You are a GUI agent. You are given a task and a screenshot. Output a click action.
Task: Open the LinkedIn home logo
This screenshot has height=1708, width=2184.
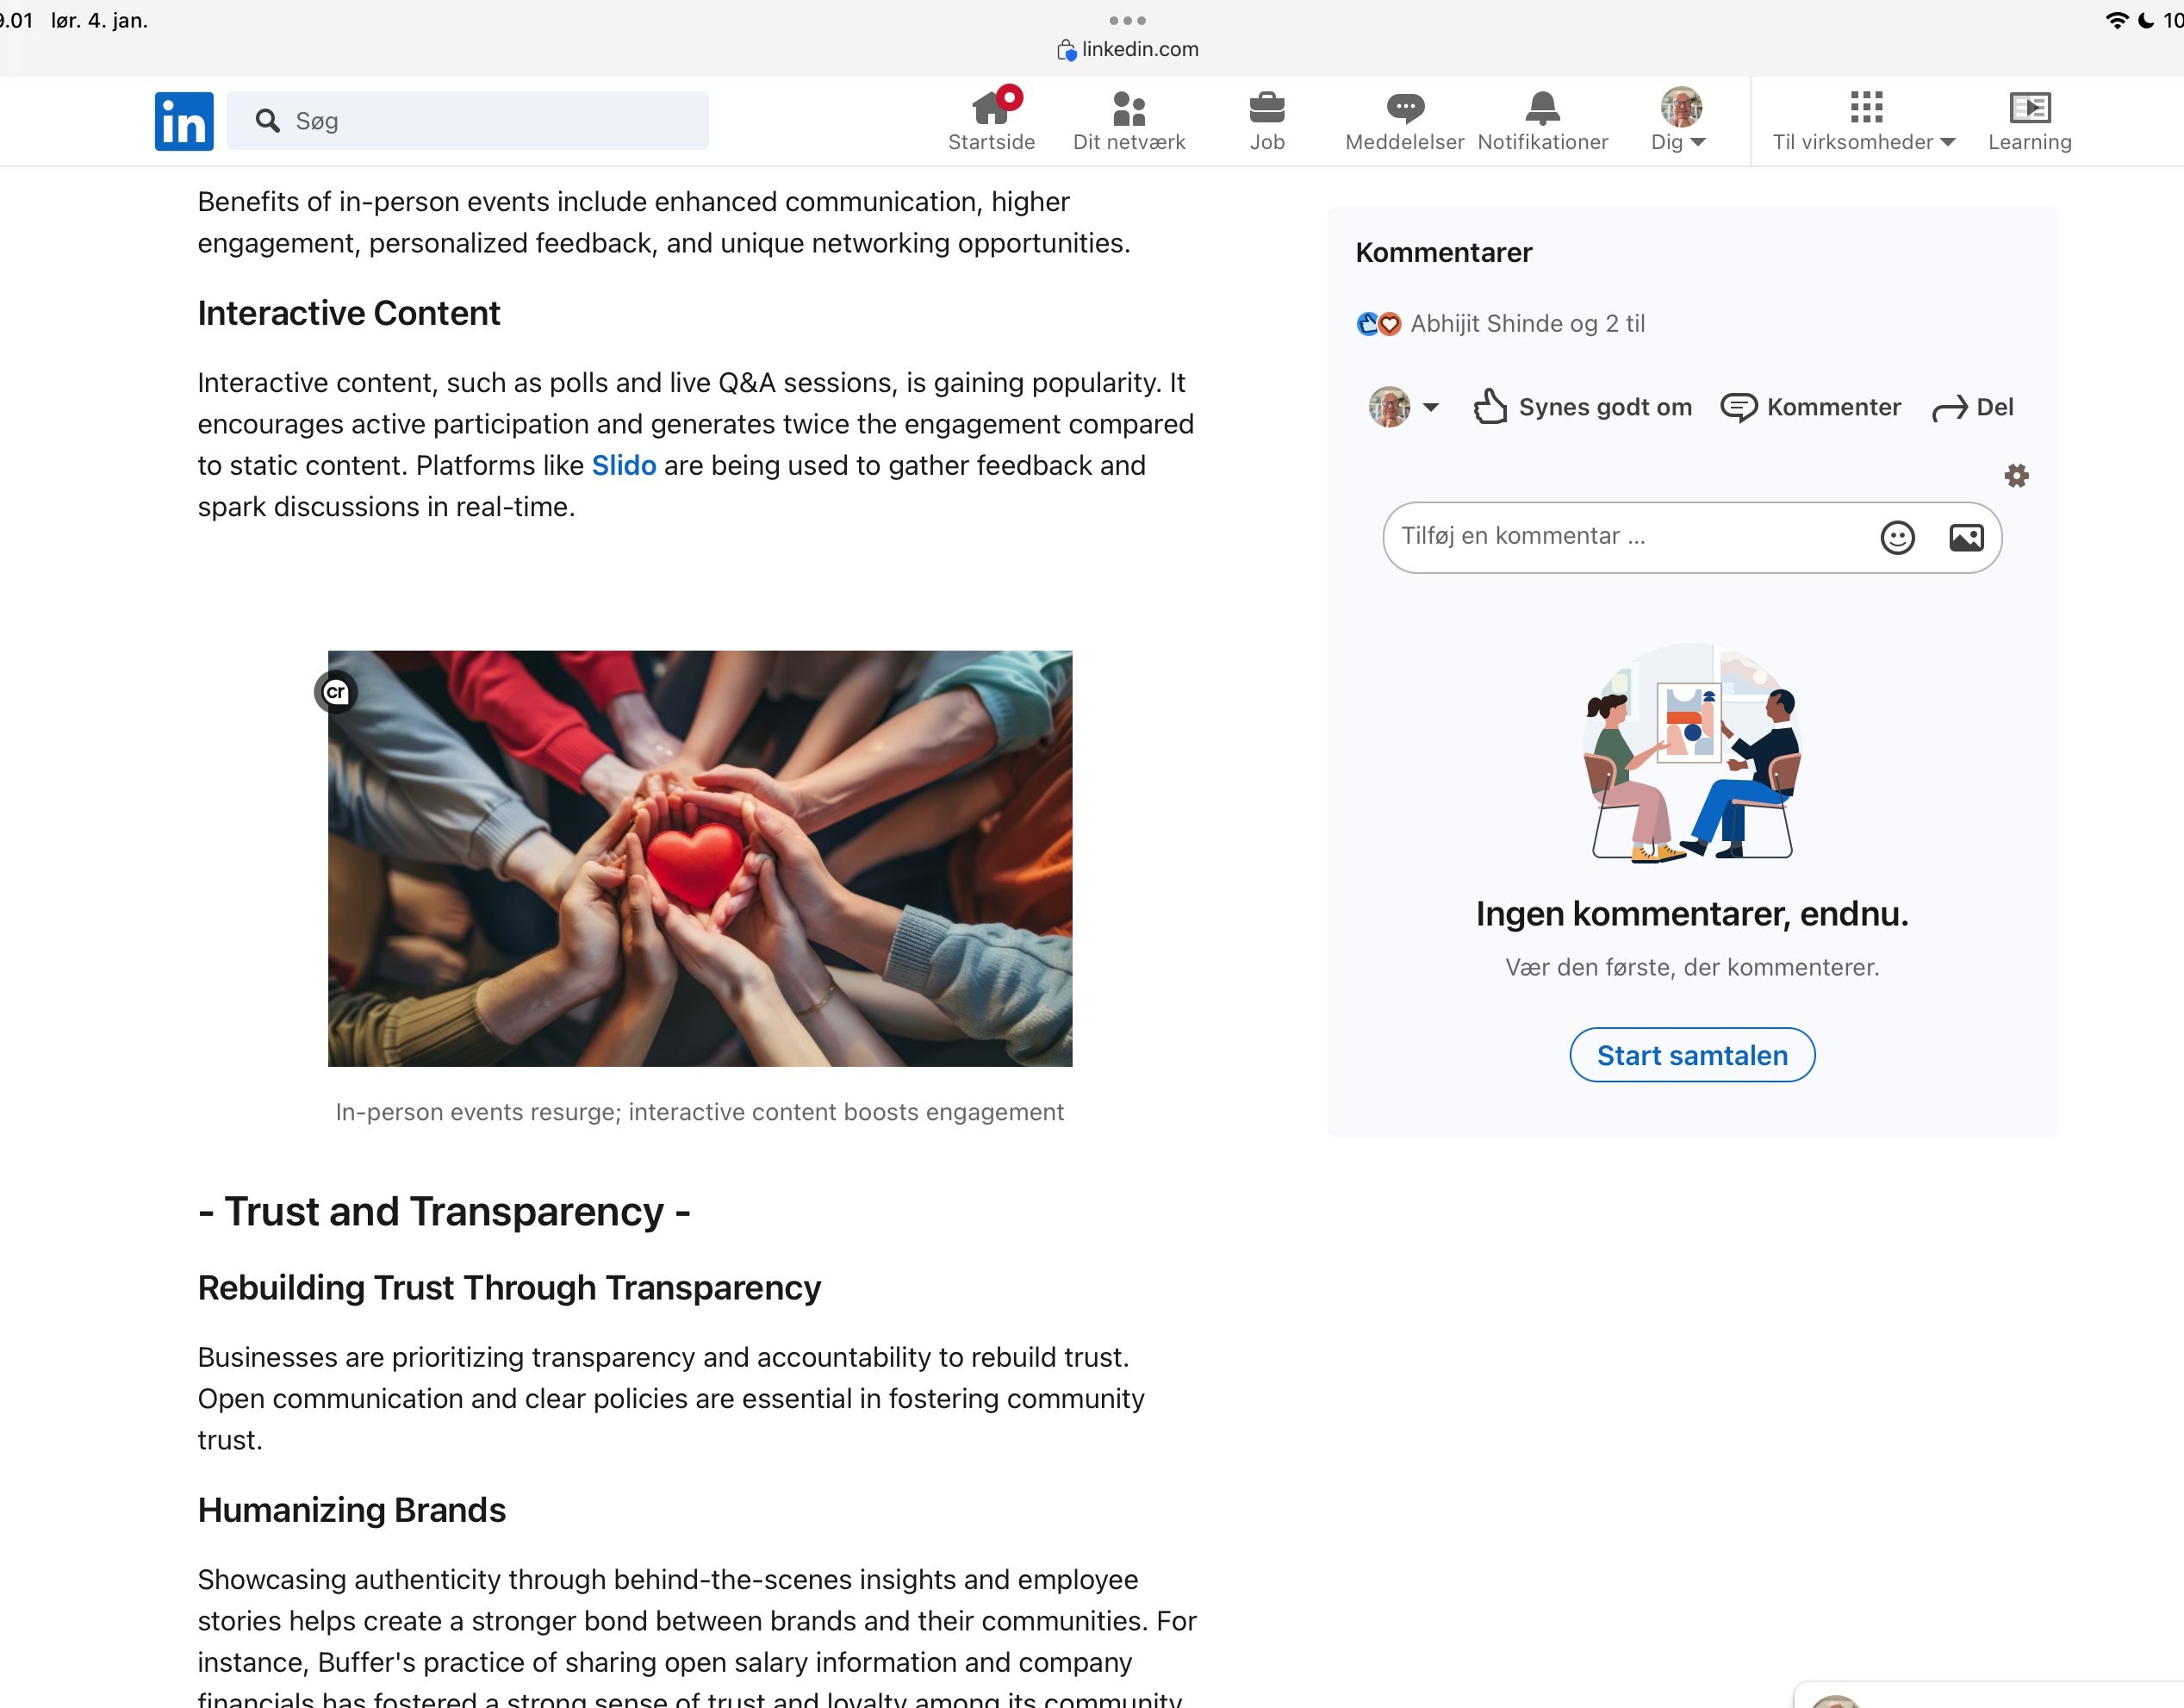pos(184,121)
